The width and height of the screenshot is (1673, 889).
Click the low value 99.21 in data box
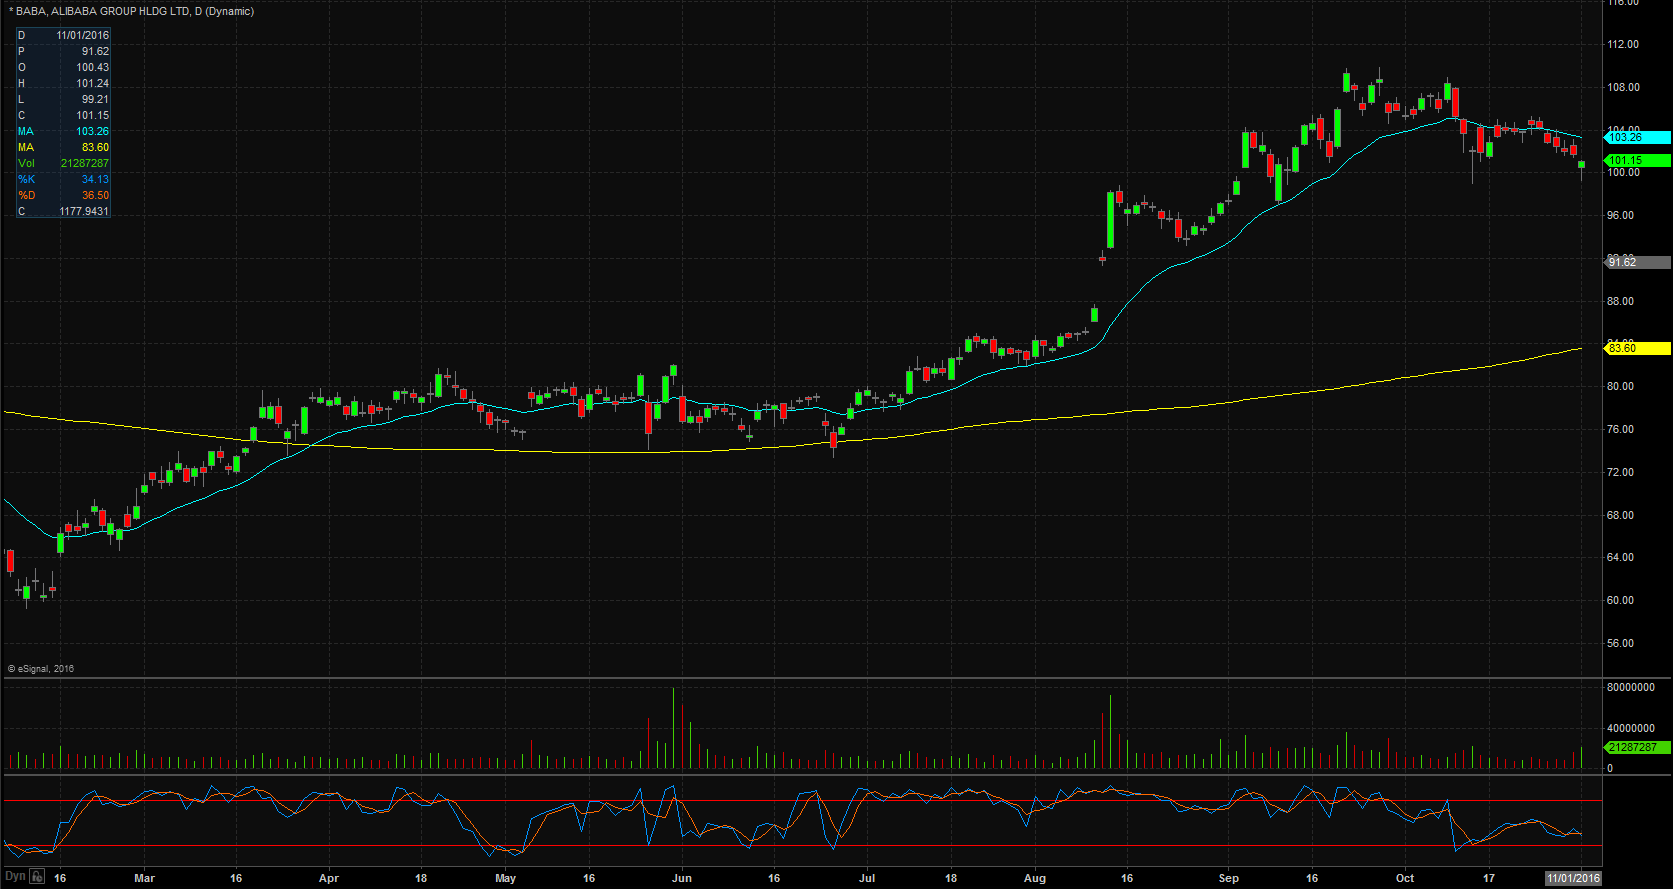pyautogui.click(x=95, y=99)
